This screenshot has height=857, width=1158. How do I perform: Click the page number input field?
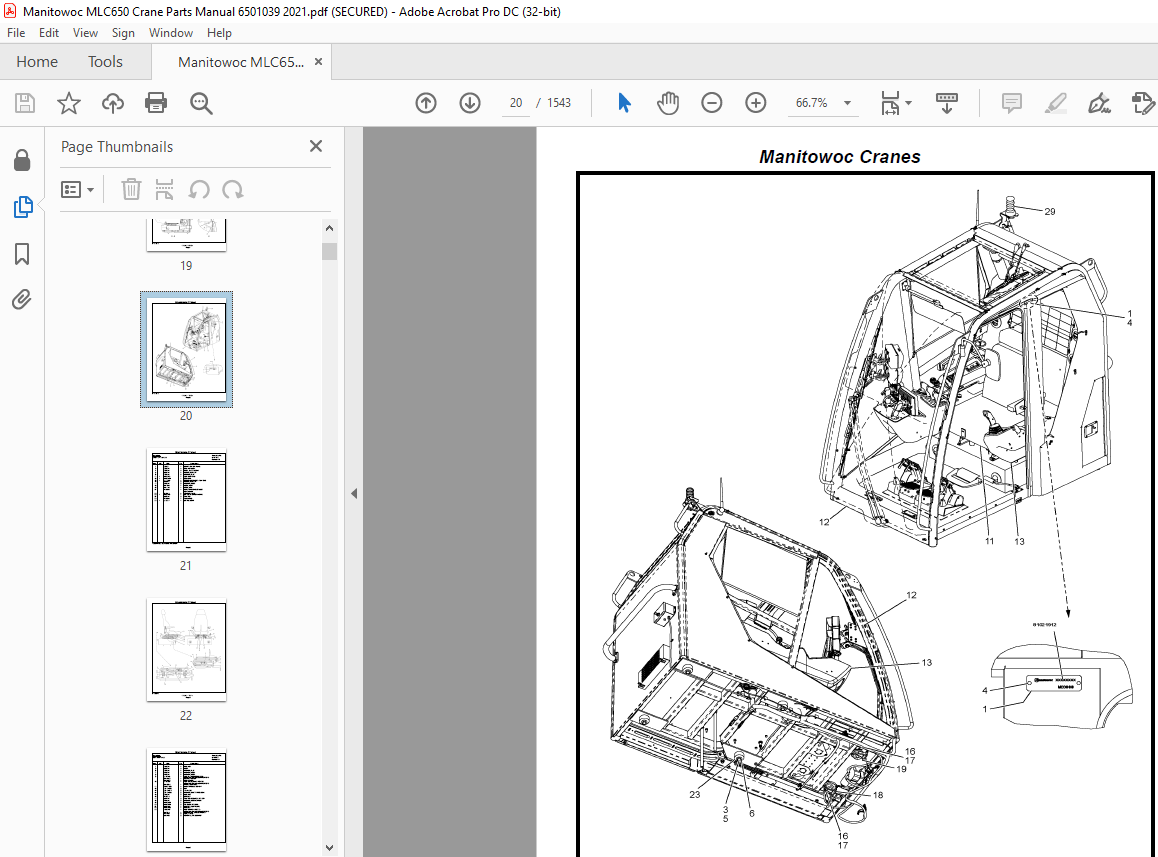click(x=515, y=103)
